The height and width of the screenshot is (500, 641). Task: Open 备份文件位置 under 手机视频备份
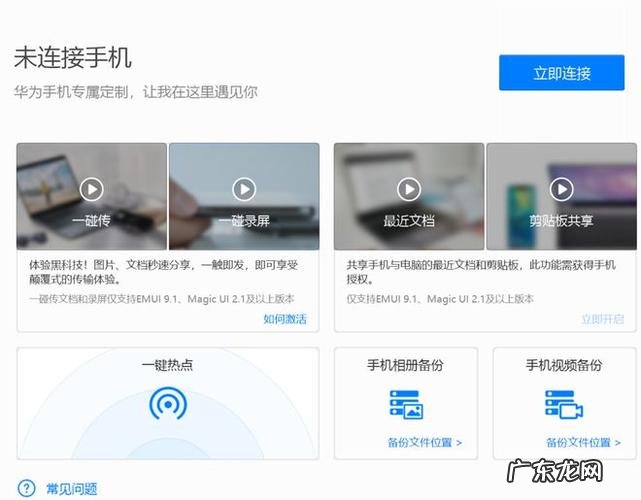(582, 442)
